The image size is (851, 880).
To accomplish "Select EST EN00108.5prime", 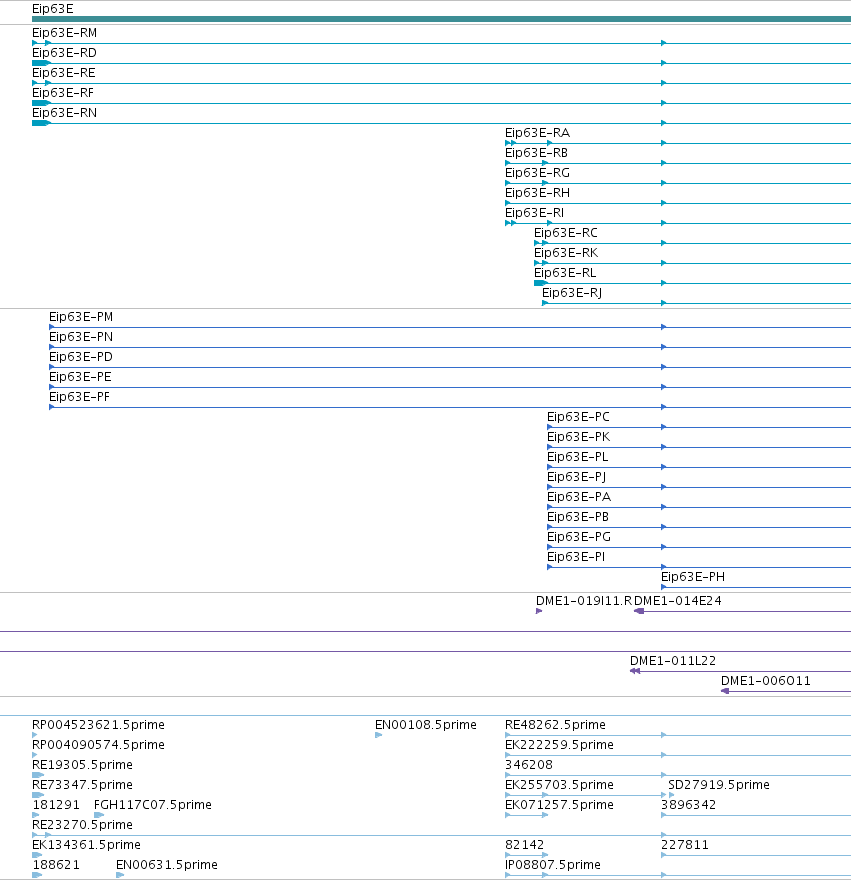I will pos(426,725).
